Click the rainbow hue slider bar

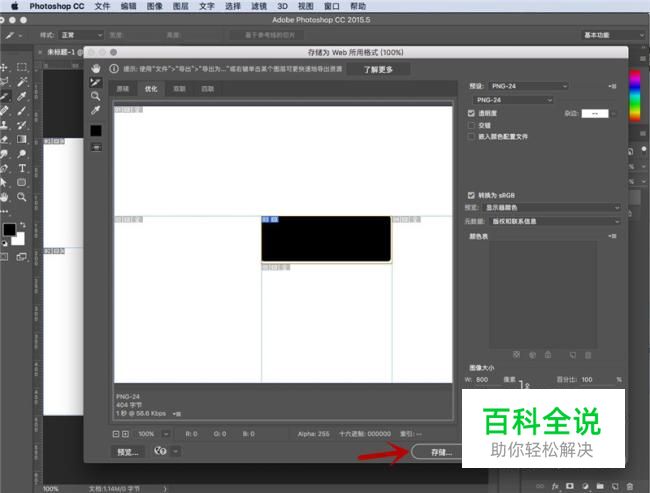635,95
